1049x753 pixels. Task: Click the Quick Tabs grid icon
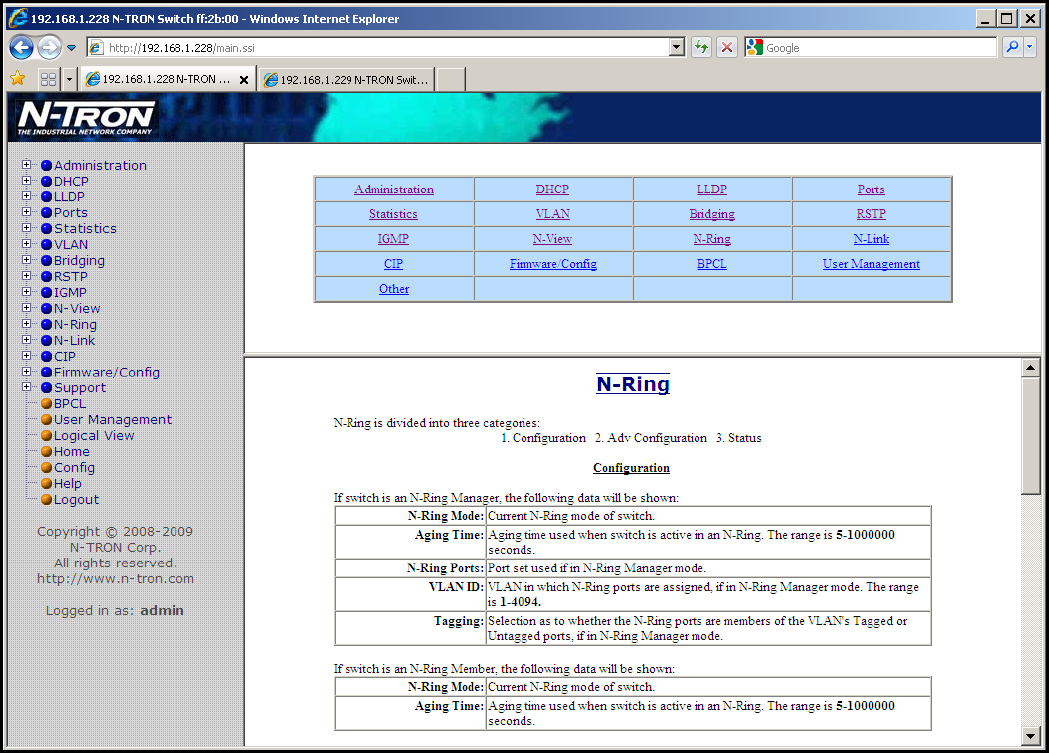pyautogui.click(x=48, y=79)
